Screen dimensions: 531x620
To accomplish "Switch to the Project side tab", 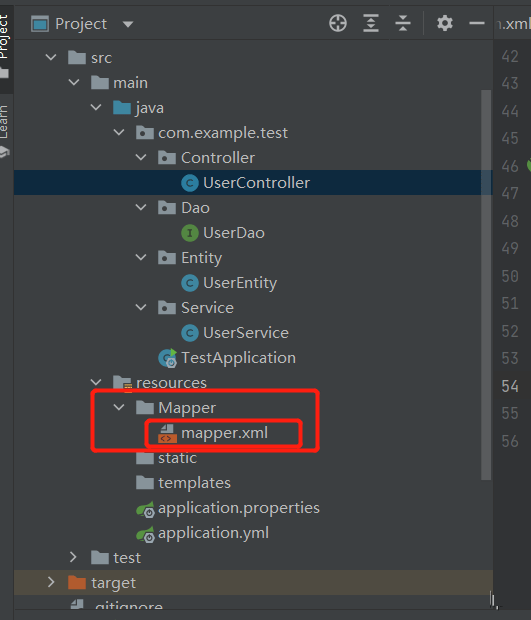I will coord(4,38).
